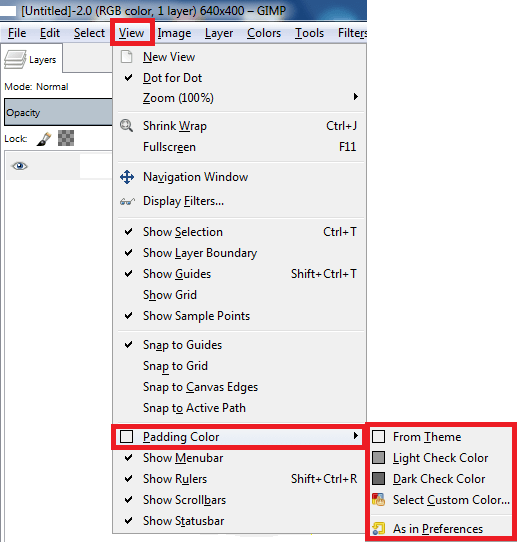Enable Snap to Canvas Edges
Image resolution: width=517 pixels, height=542 pixels.
240,387
